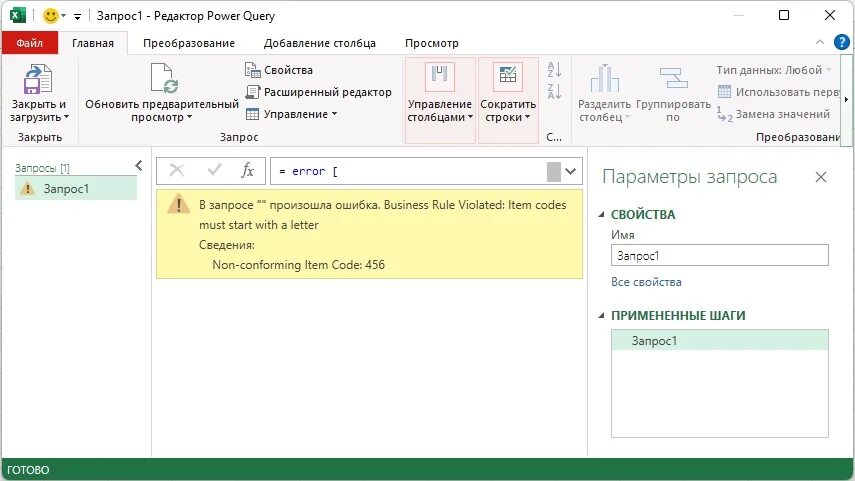The height and width of the screenshot is (481, 855).
Task: Collapse ПРИМЕНЕННЫЕ ШАГИ section
Action: [601, 315]
